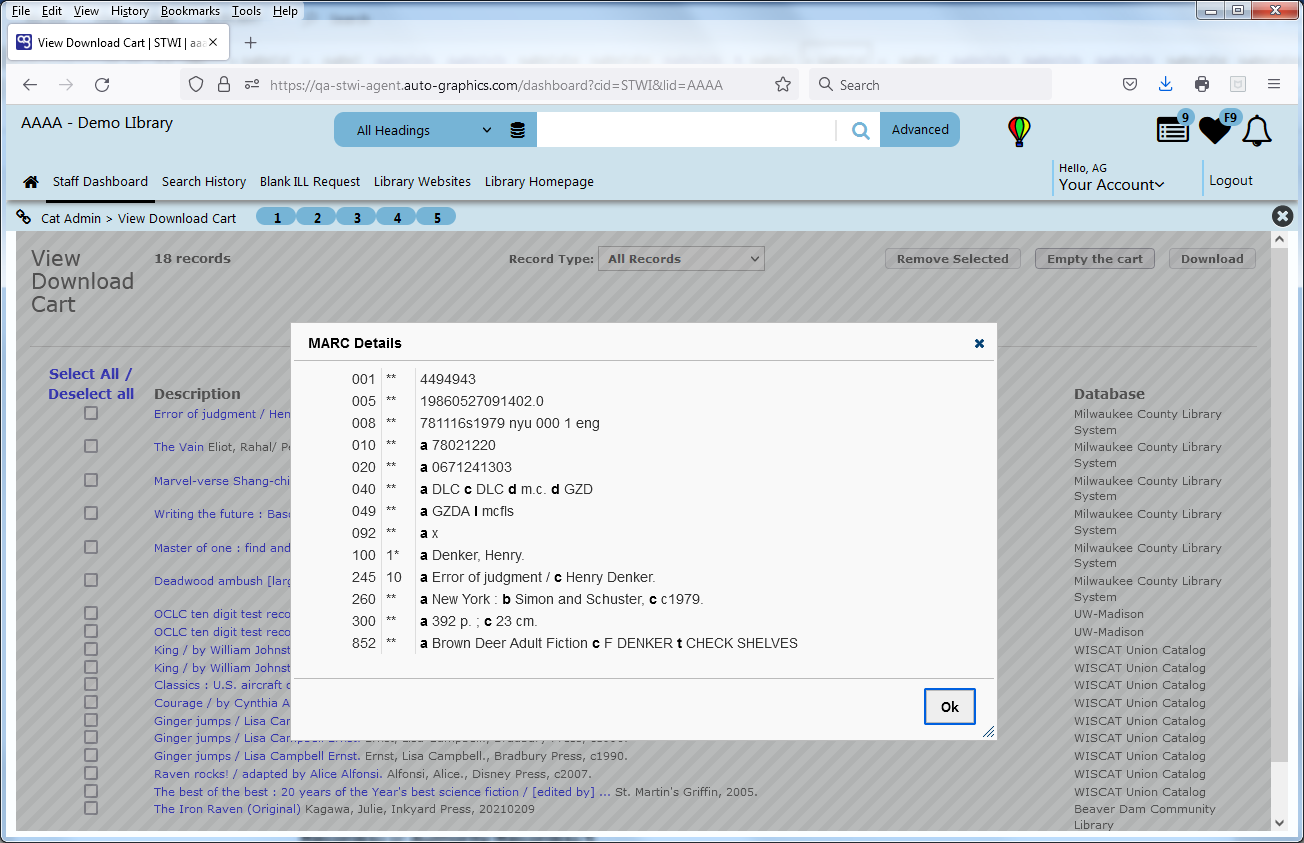Open the heart favorites icon
The height and width of the screenshot is (843, 1304).
click(1216, 129)
